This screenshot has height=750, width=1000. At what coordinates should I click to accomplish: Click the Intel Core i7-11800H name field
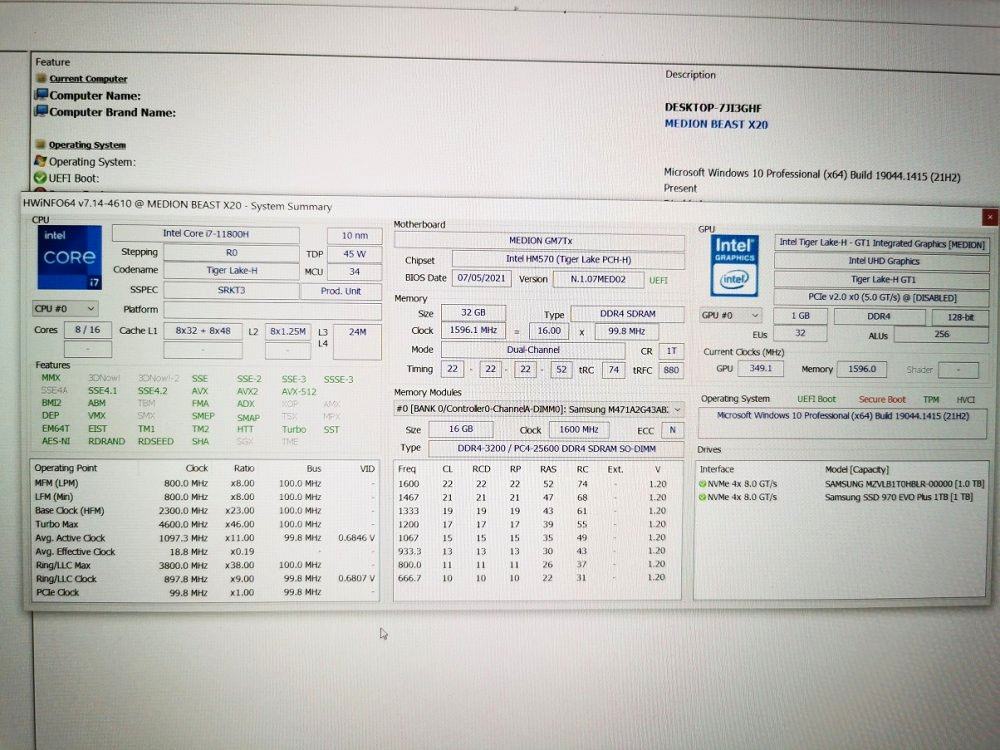(205, 234)
